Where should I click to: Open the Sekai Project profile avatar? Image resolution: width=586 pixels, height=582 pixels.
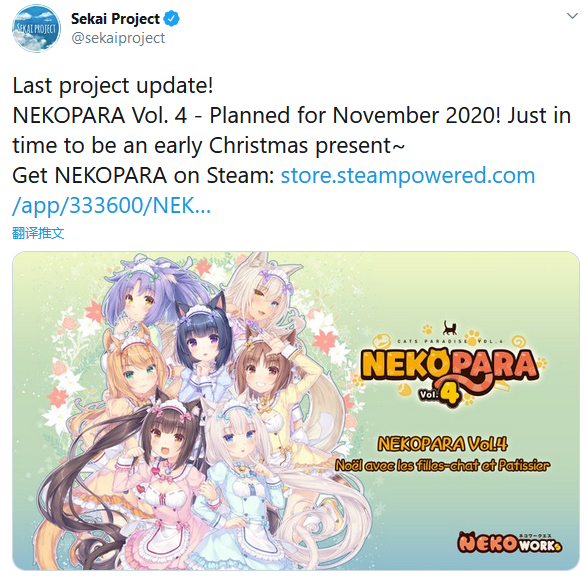tap(36, 28)
